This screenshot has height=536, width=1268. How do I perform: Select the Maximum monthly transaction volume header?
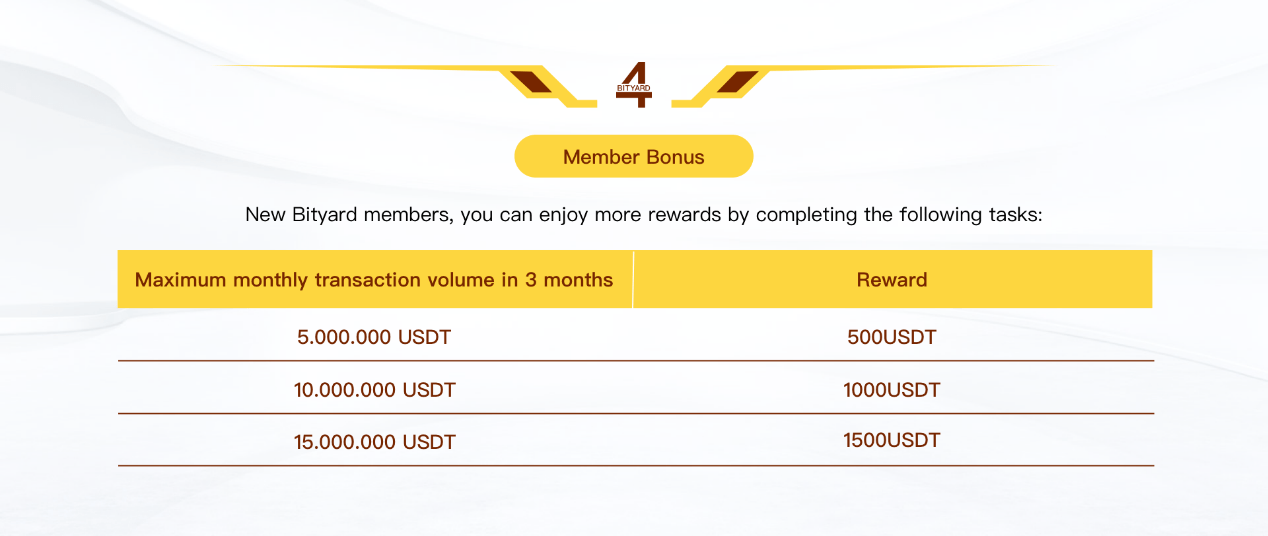point(374,279)
